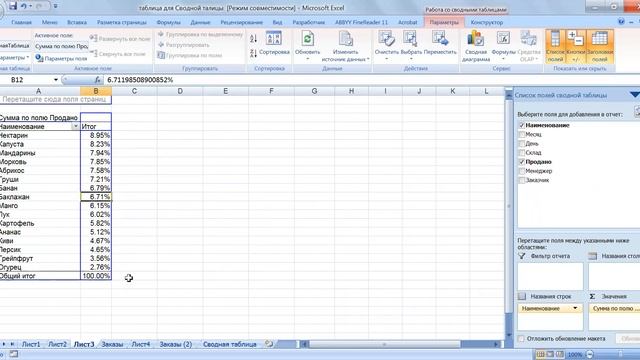Uncheck the Продано field checkbox

point(522,162)
